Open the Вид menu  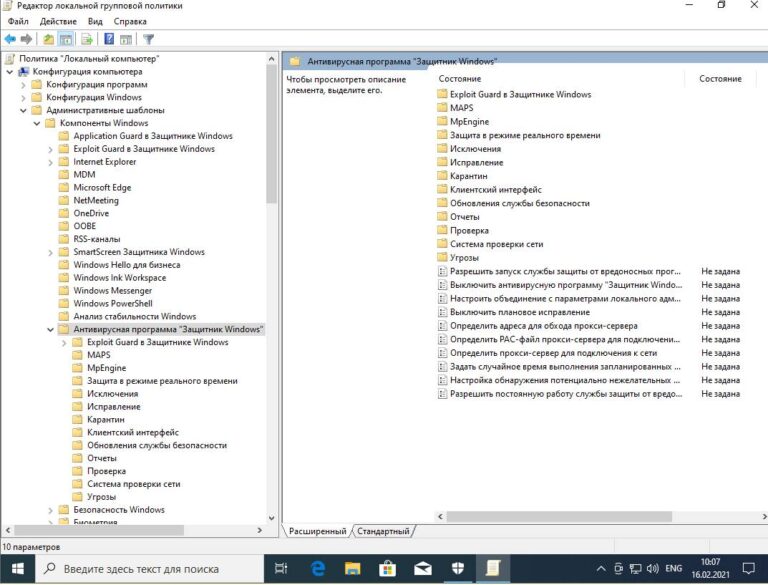(95, 21)
